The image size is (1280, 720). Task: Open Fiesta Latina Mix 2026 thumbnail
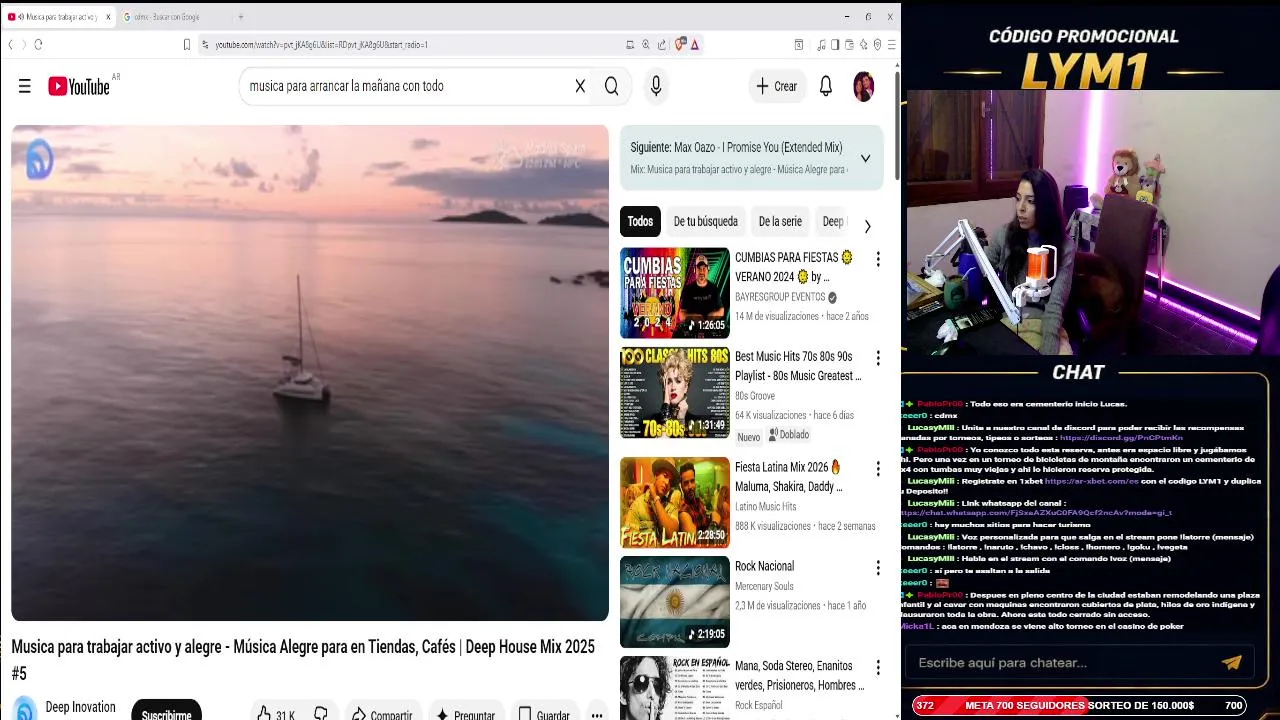[675, 502]
